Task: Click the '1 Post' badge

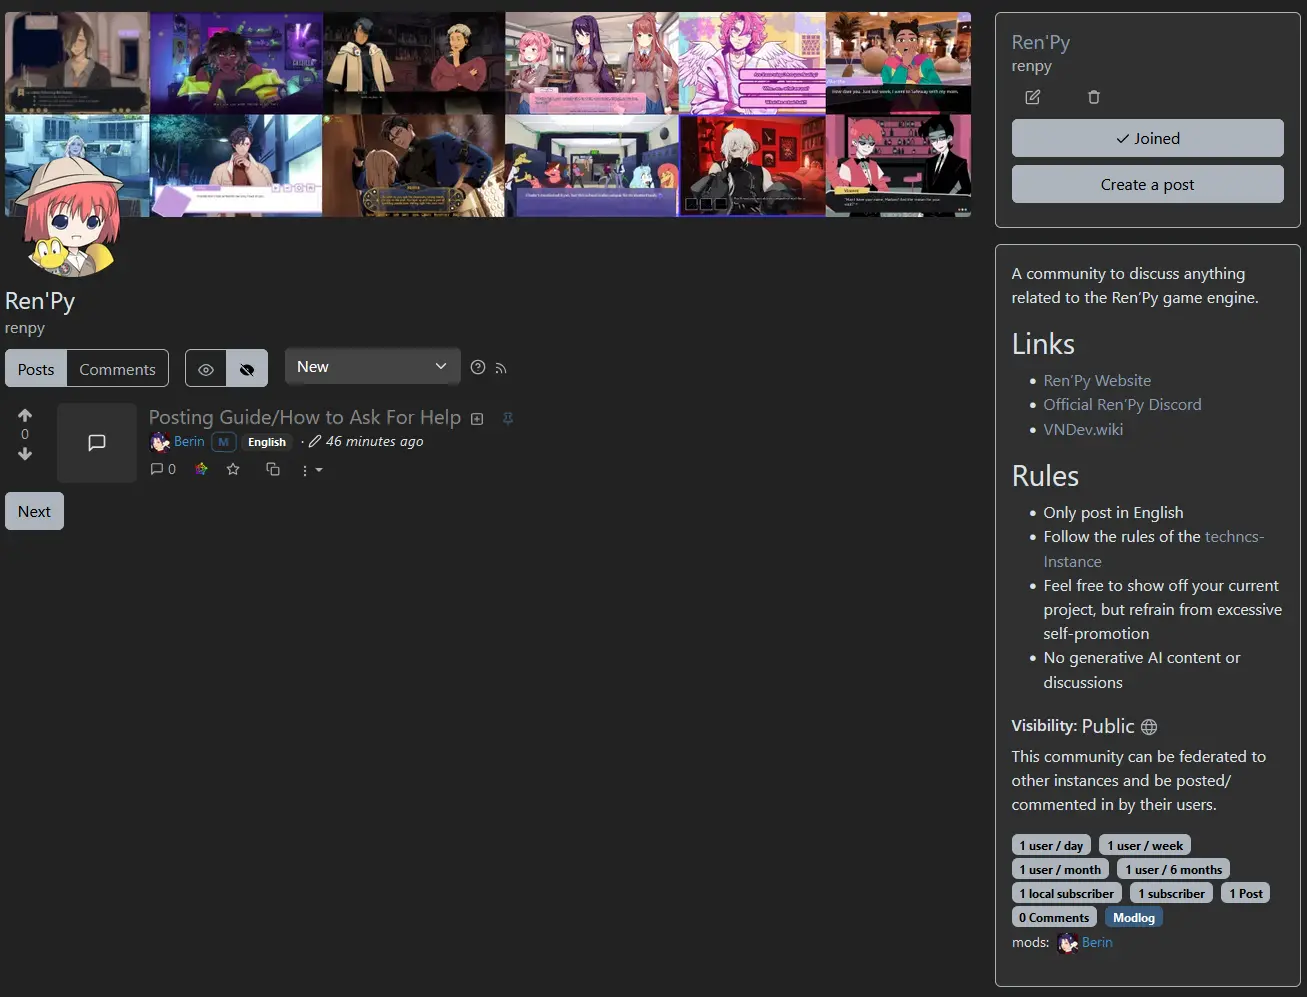Action: click(x=1246, y=893)
